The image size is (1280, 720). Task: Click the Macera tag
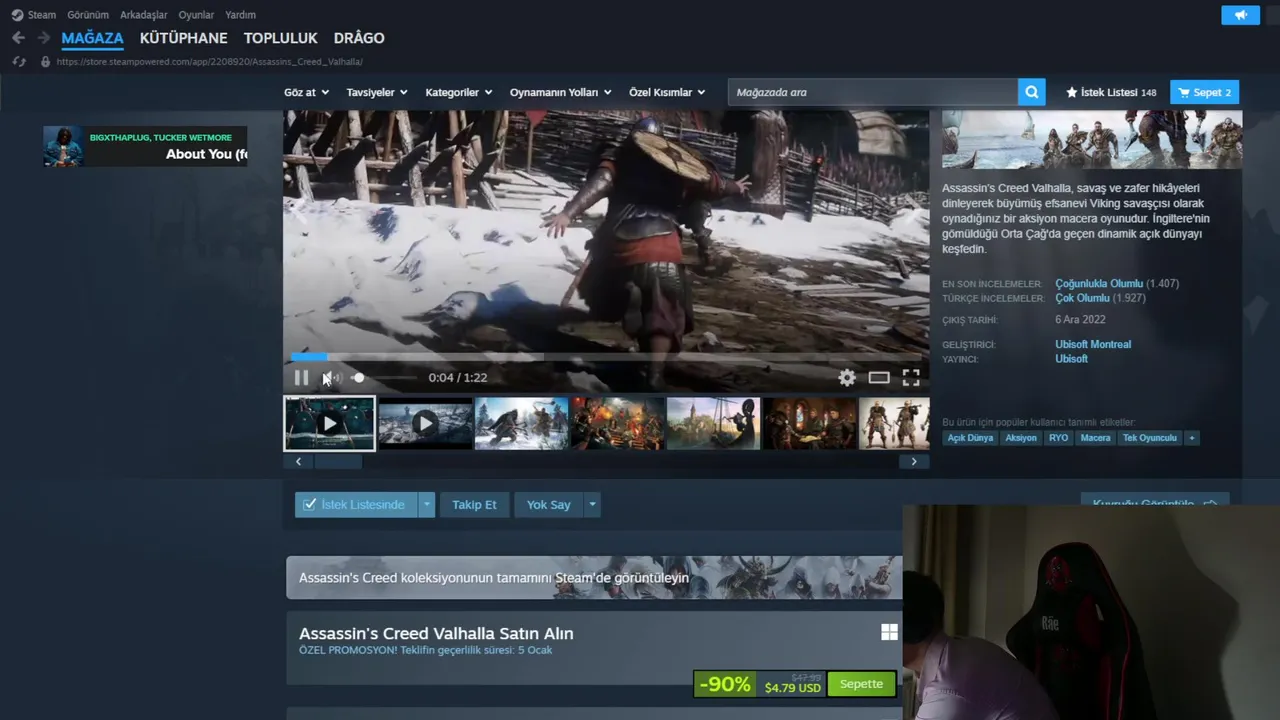click(x=1095, y=438)
